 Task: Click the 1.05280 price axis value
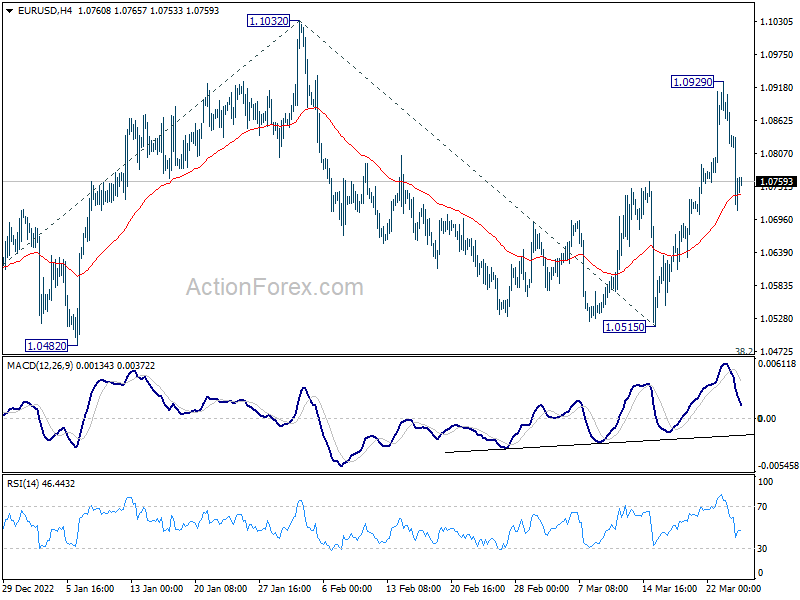[x=776, y=319]
